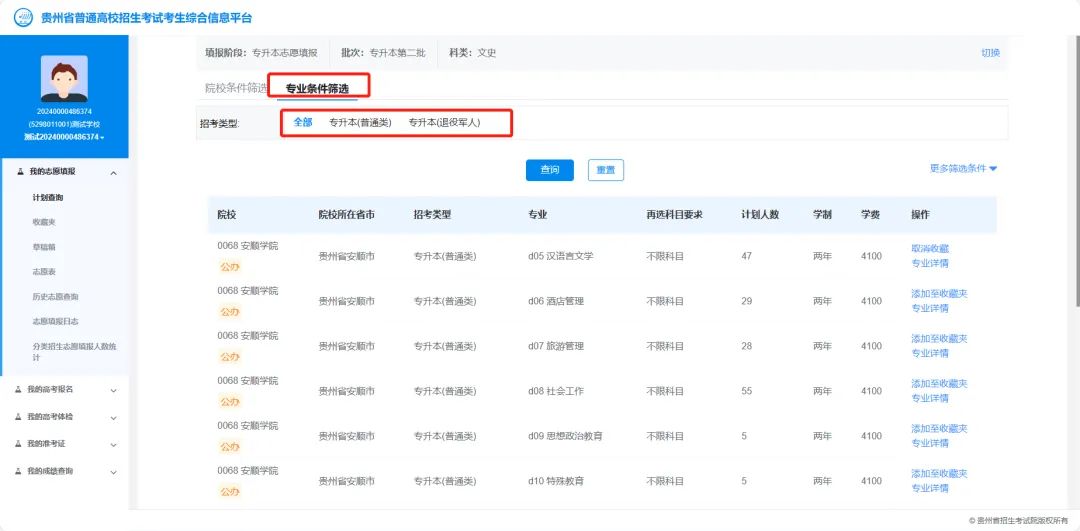The height and width of the screenshot is (531, 1080).
Task: Click 添加至收藏夹 for d06 酒店管理
Action: tap(939, 293)
